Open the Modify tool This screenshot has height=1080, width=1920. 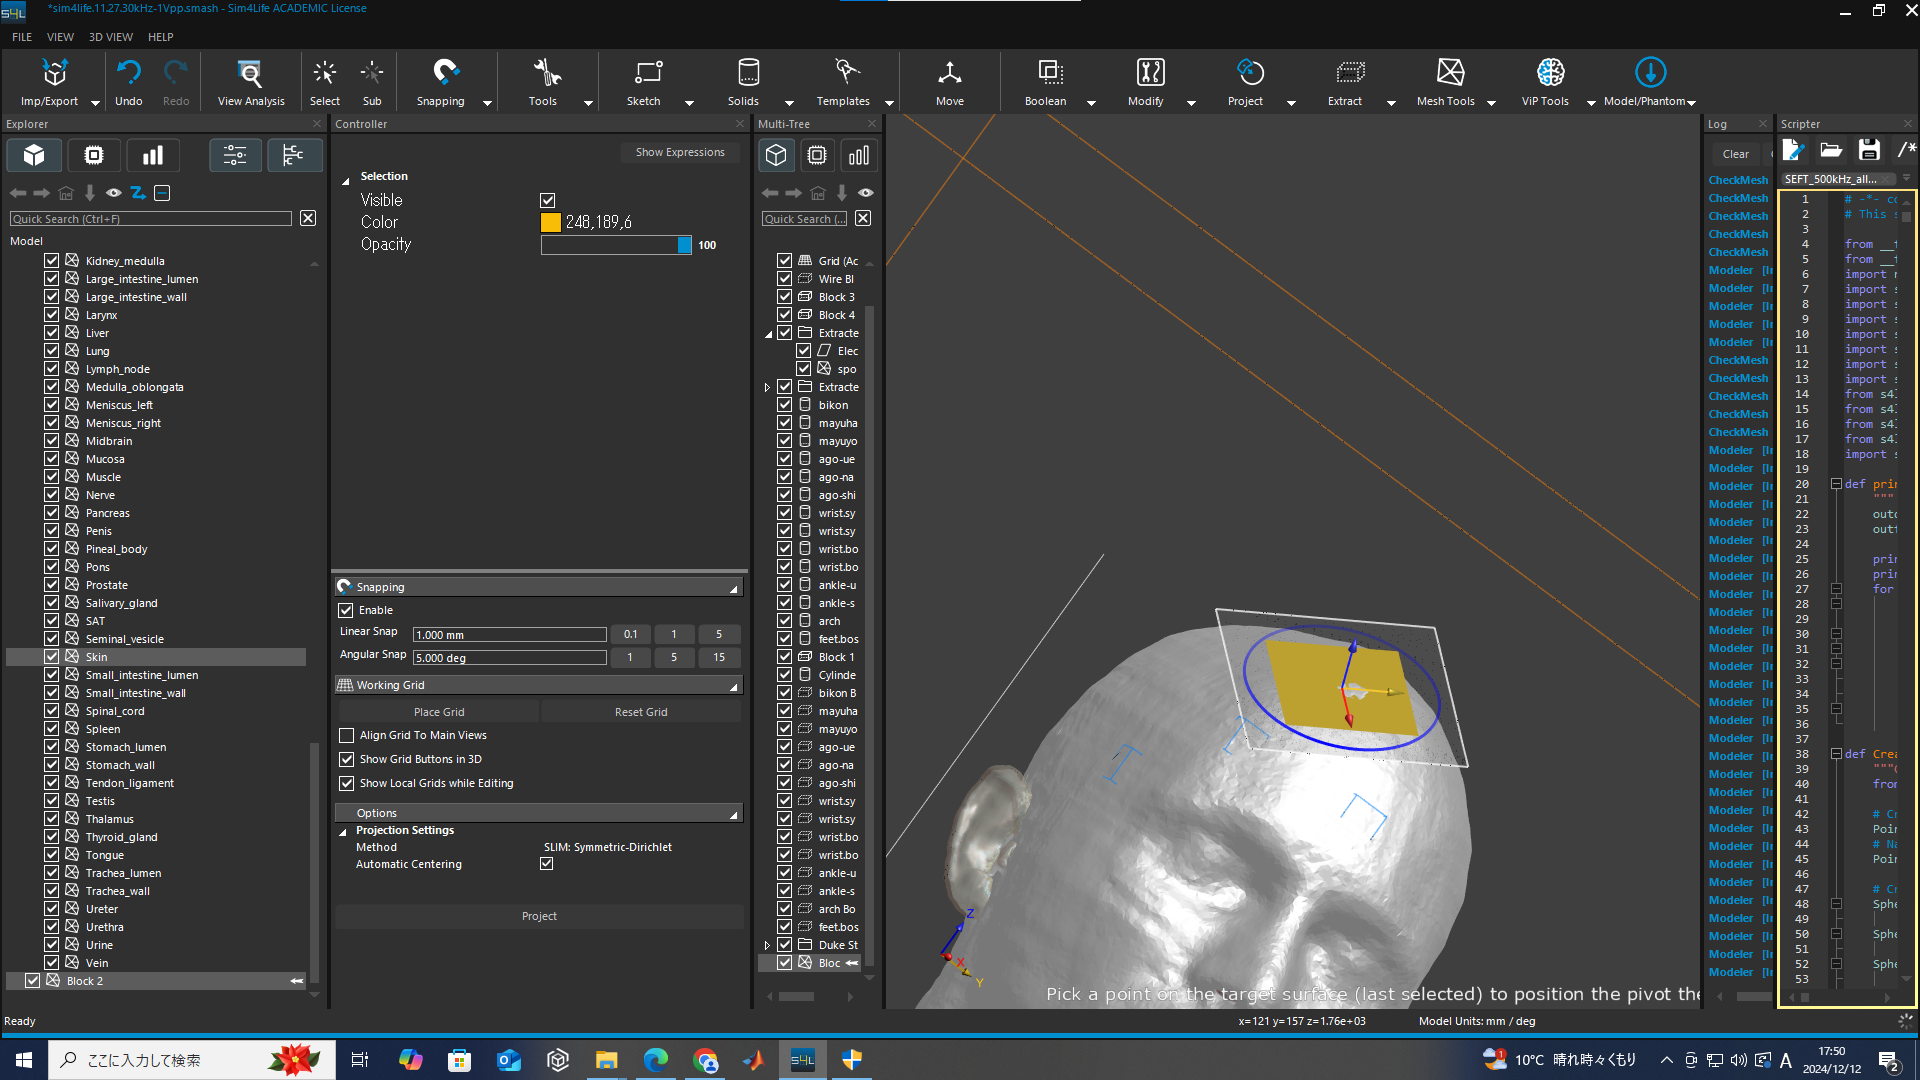(x=1148, y=81)
